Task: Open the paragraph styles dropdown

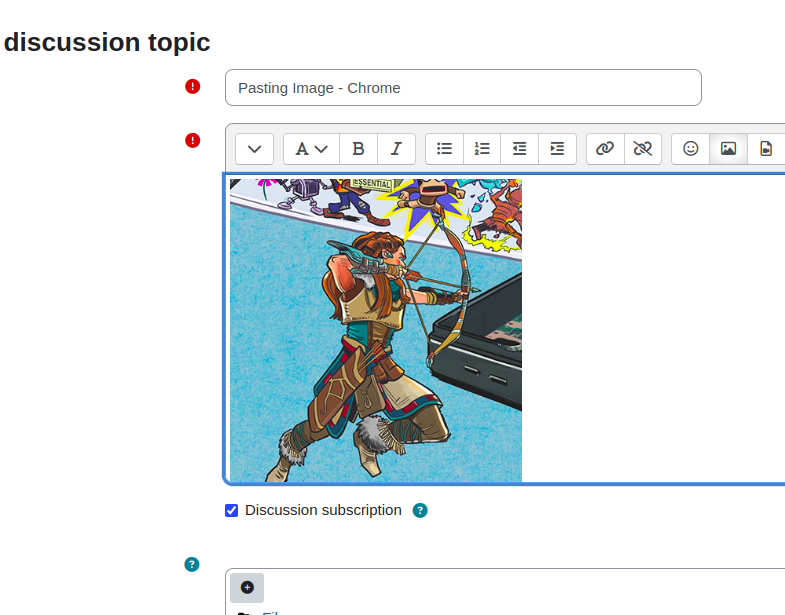Action: [x=311, y=149]
